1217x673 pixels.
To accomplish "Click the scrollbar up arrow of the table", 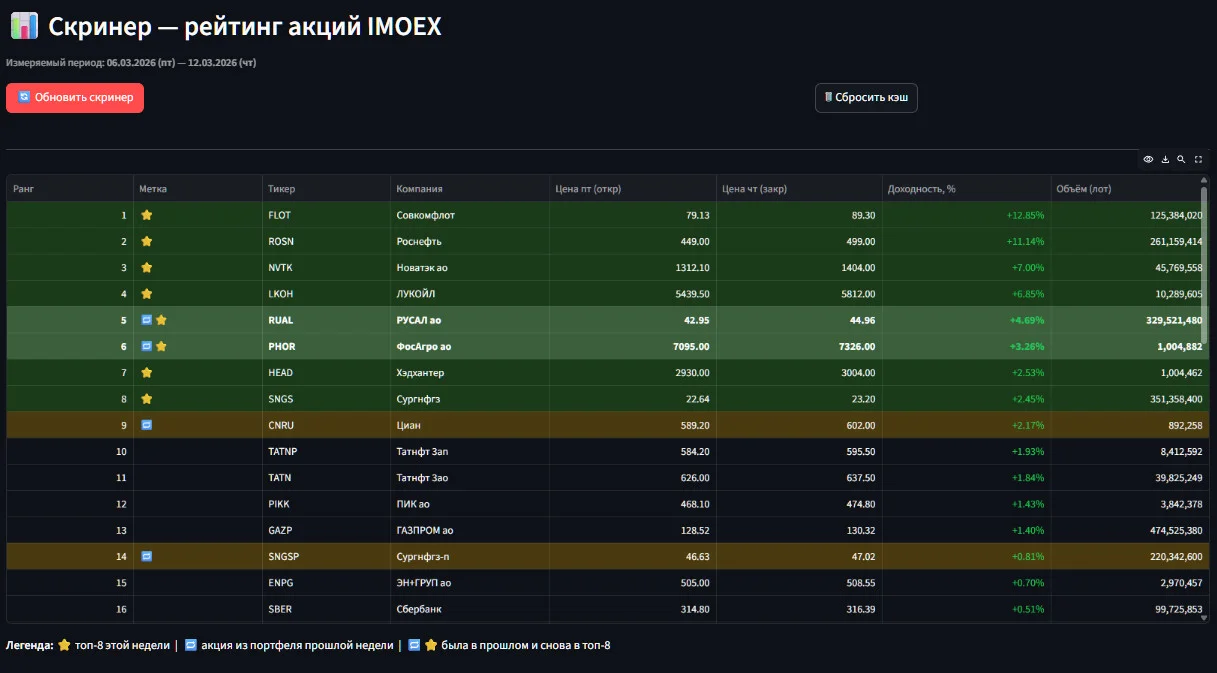I will (1204, 180).
